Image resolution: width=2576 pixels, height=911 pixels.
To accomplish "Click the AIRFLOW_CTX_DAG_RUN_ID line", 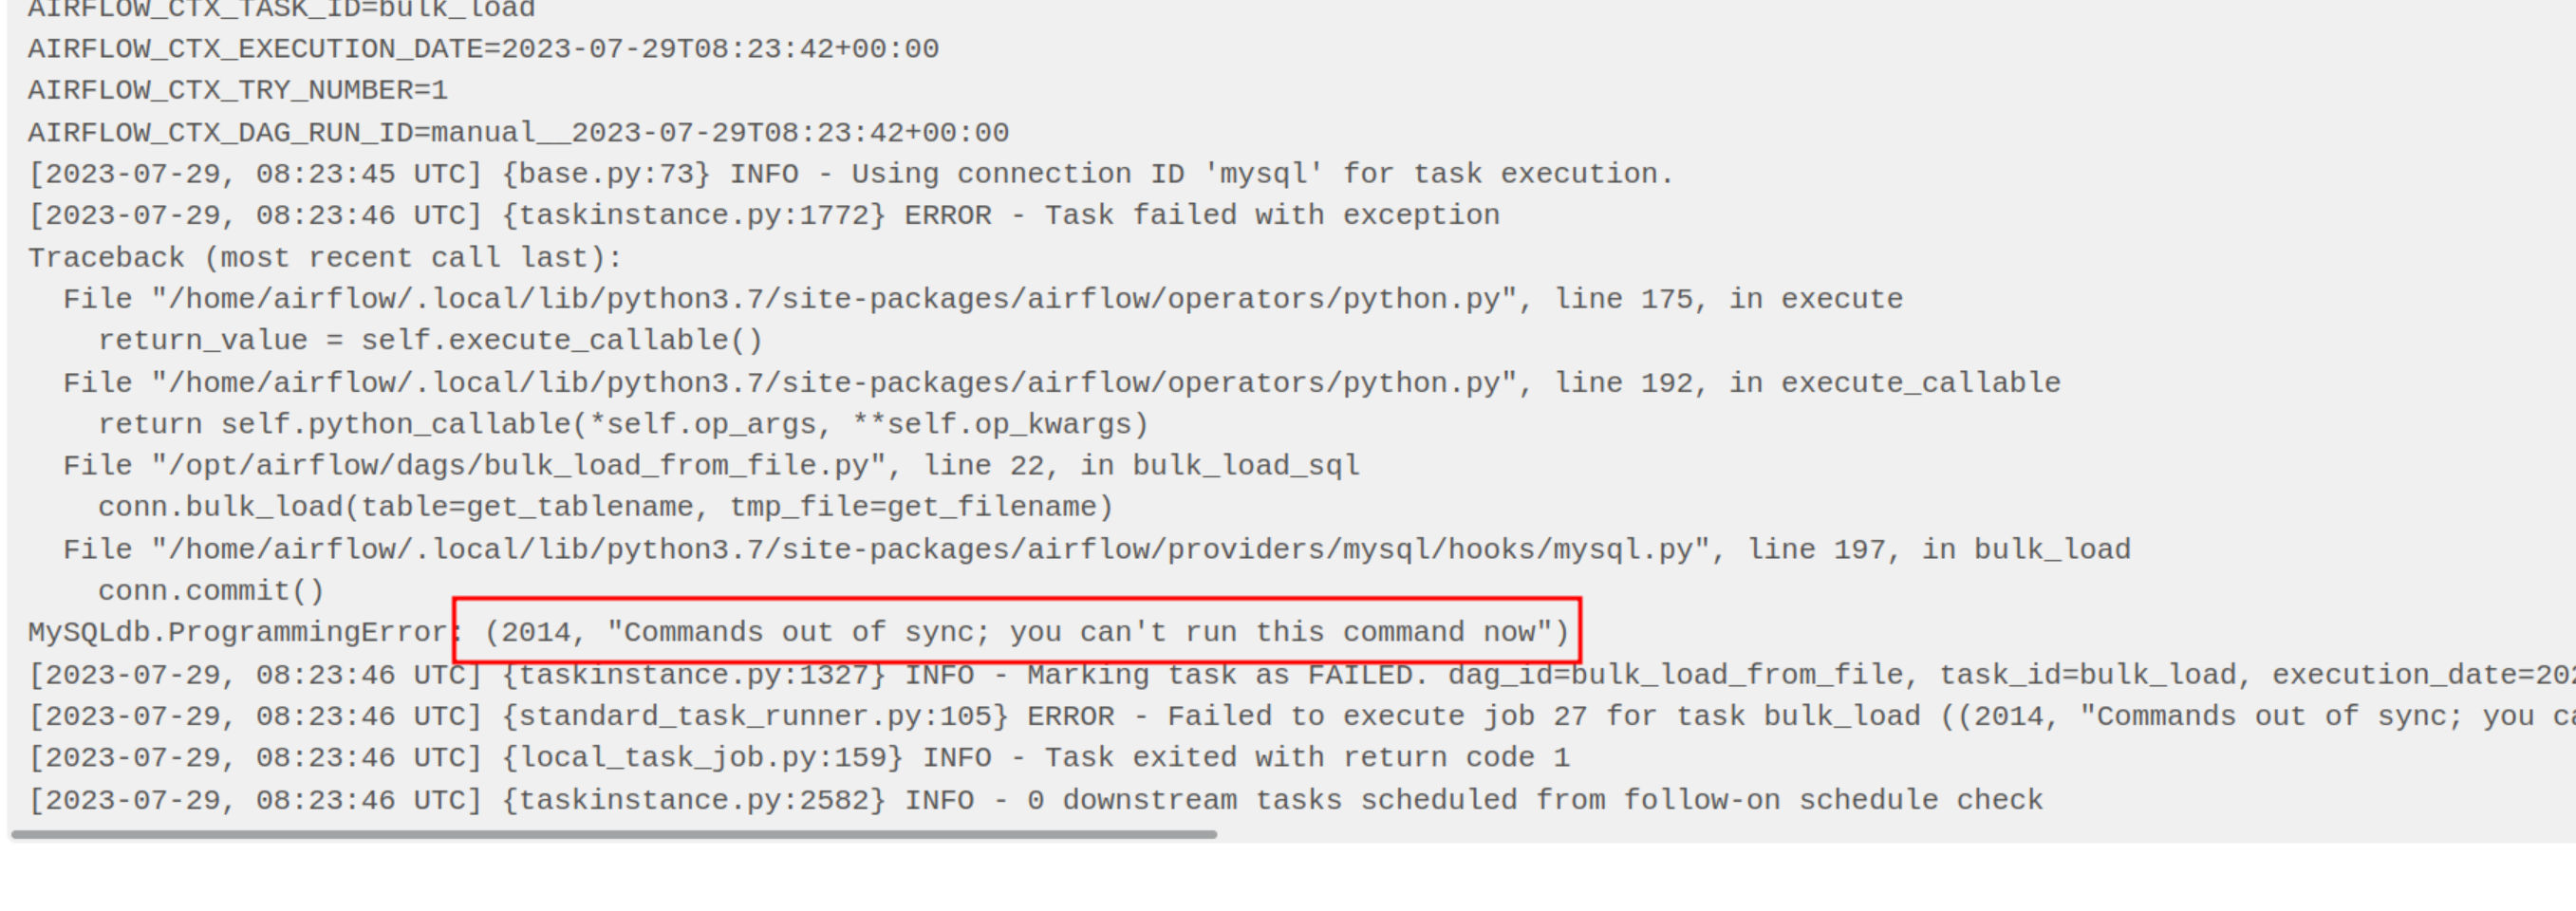I will (518, 133).
